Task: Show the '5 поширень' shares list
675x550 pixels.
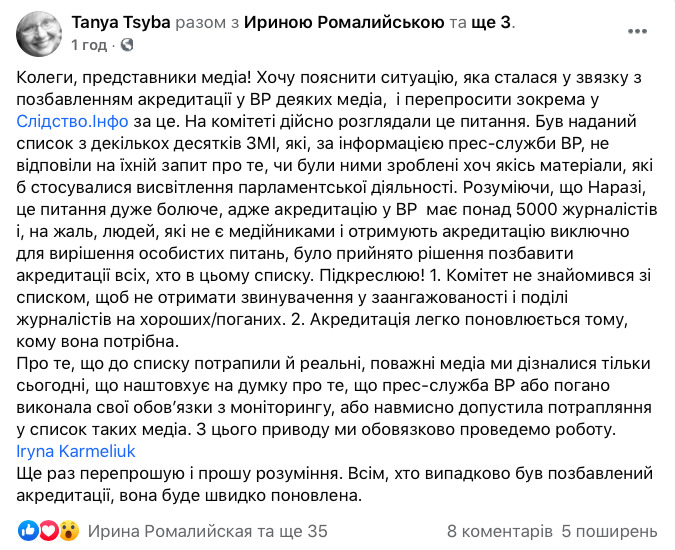Action: click(610, 531)
